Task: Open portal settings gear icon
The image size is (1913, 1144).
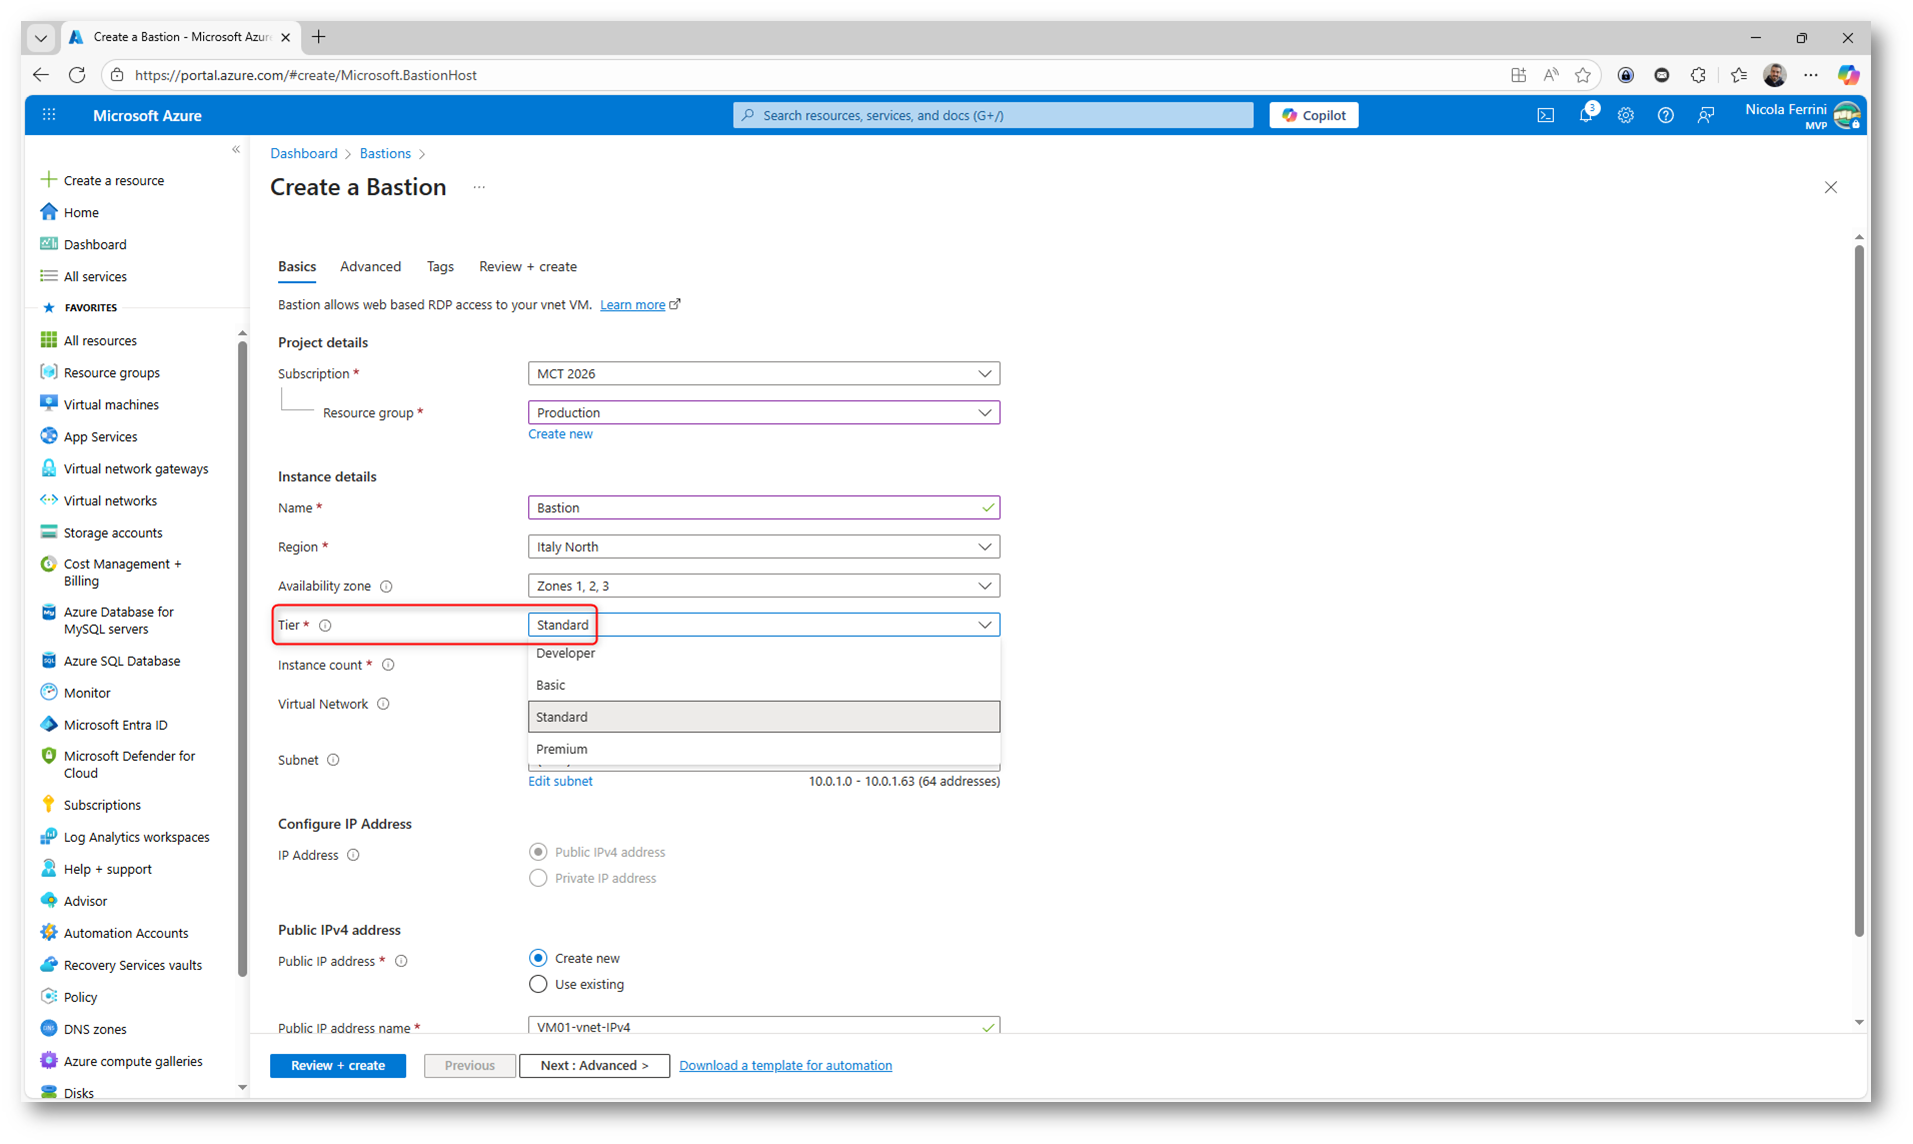Action: point(1625,115)
